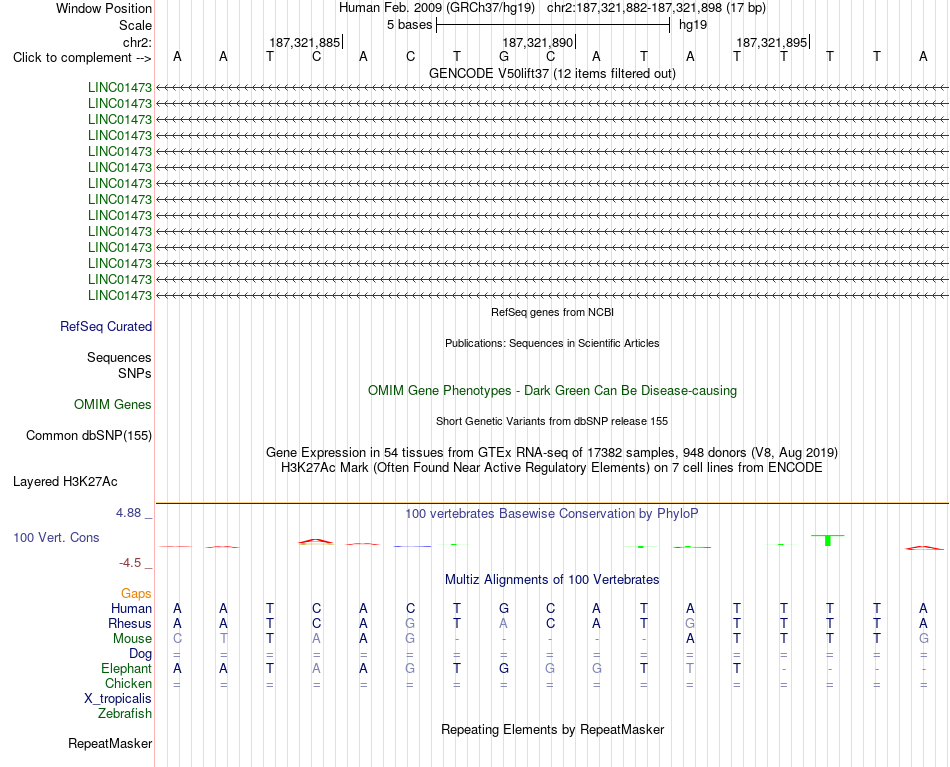Click the hg19 label beside the scale bar

pos(693,25)
